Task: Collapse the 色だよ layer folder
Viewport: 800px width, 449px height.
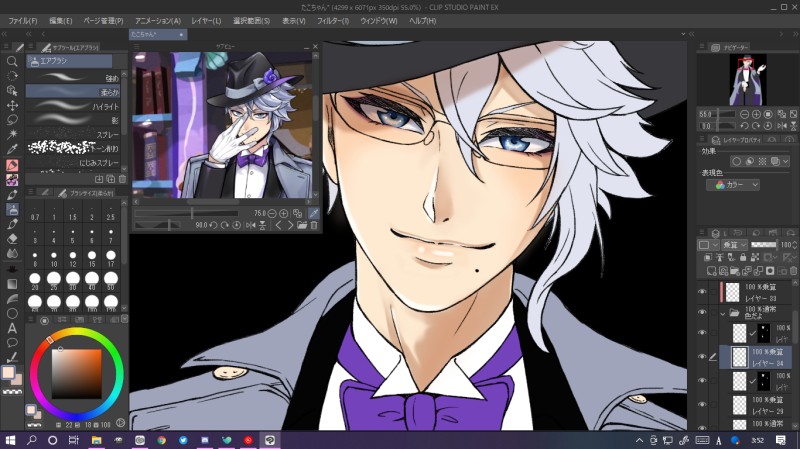Action: tap(723, 313)
